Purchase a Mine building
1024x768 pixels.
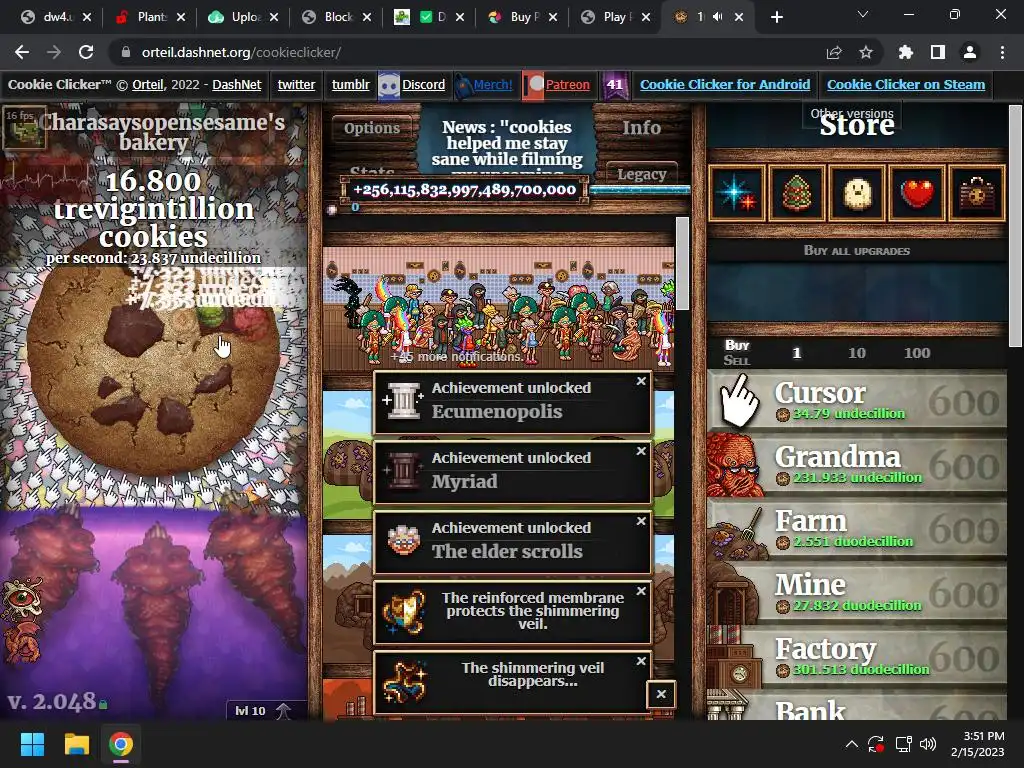[856, 592]
